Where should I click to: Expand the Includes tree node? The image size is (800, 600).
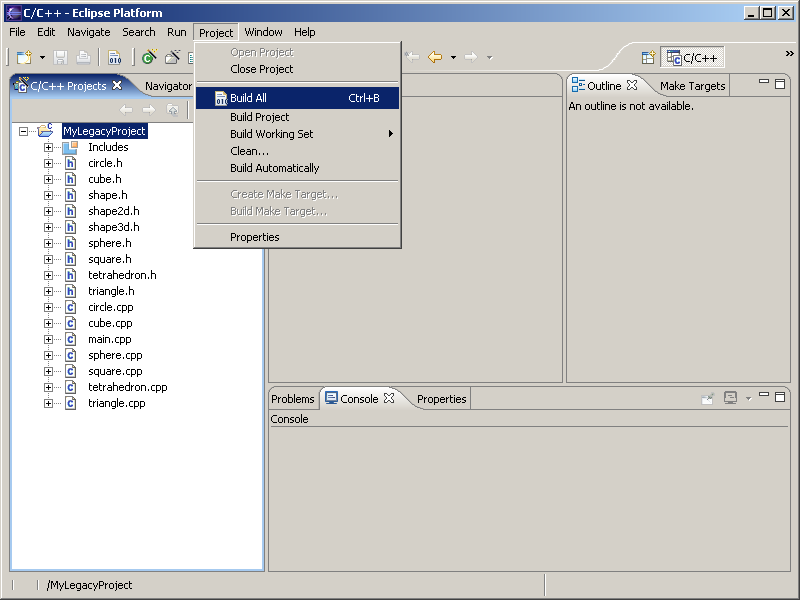pyautogui.click(x=48, y=147)
